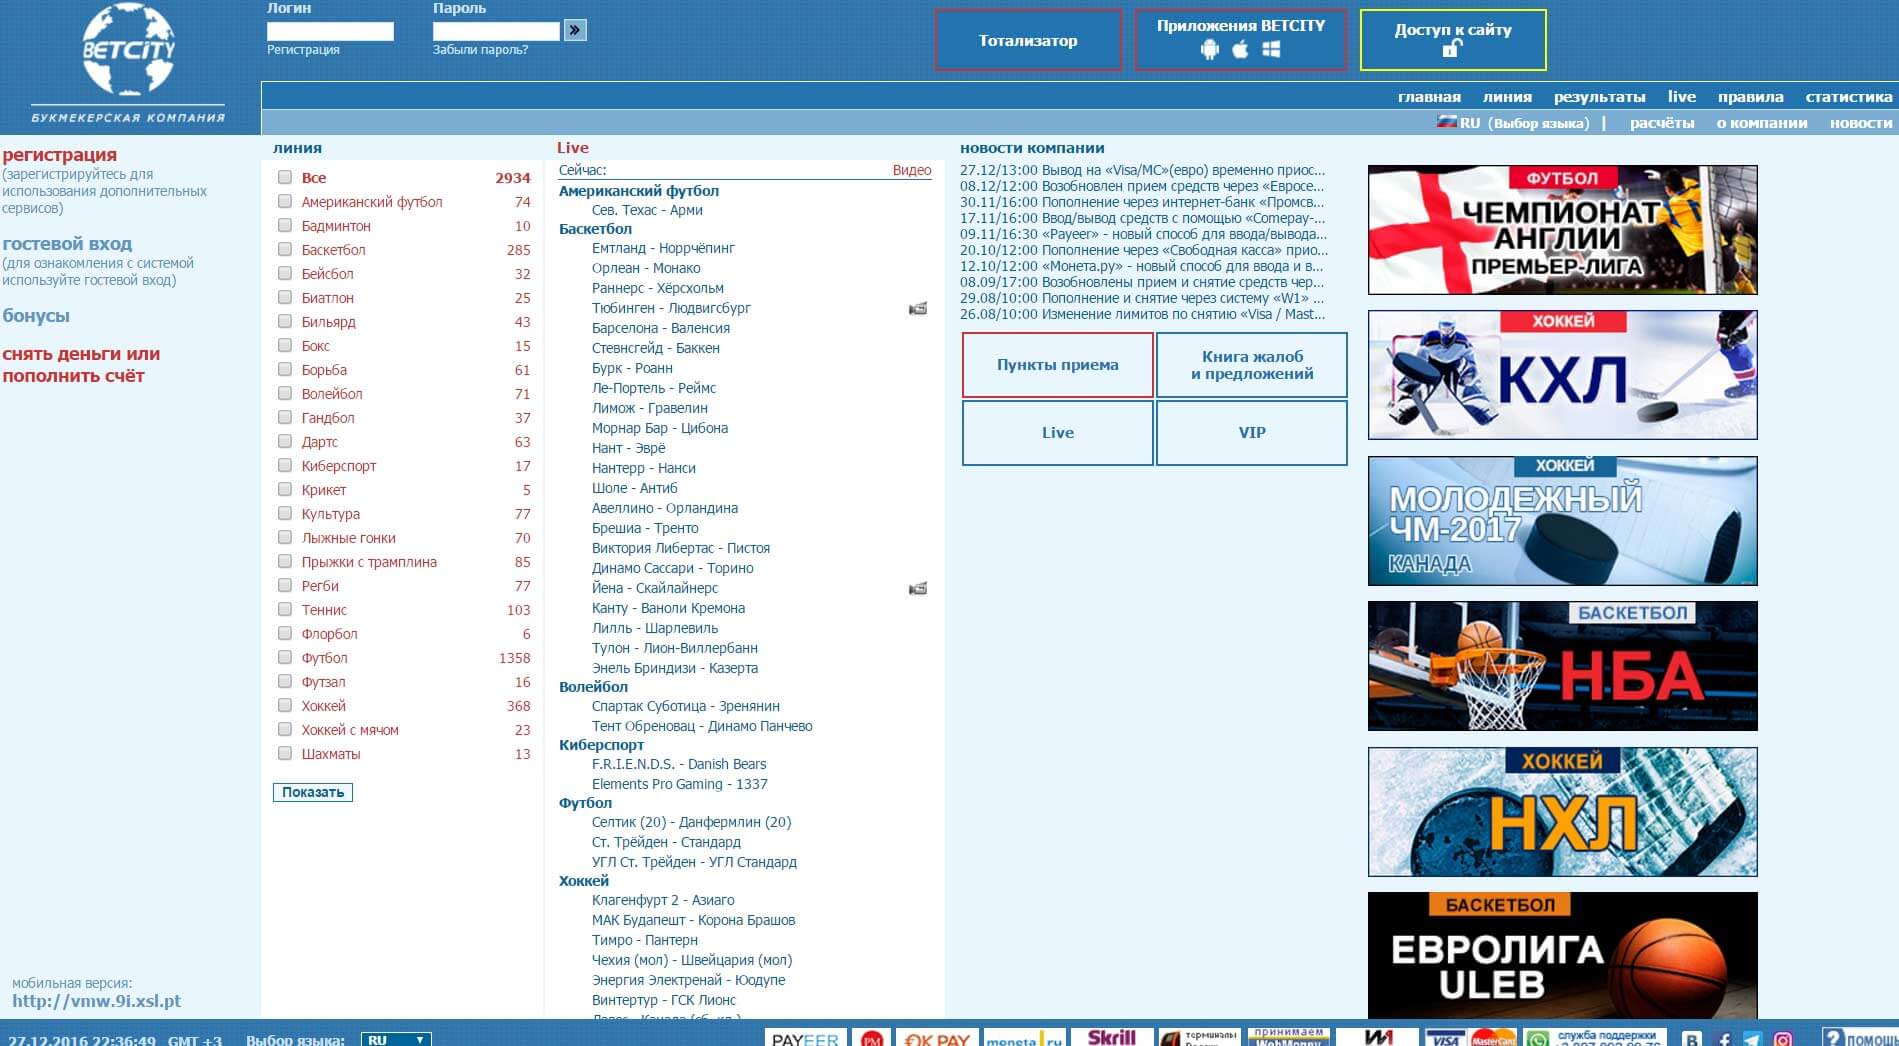Viewport: 1899px width, 1046px height.
Task: Click the Пункты приема button
Action: click(x=1057, y=365)
